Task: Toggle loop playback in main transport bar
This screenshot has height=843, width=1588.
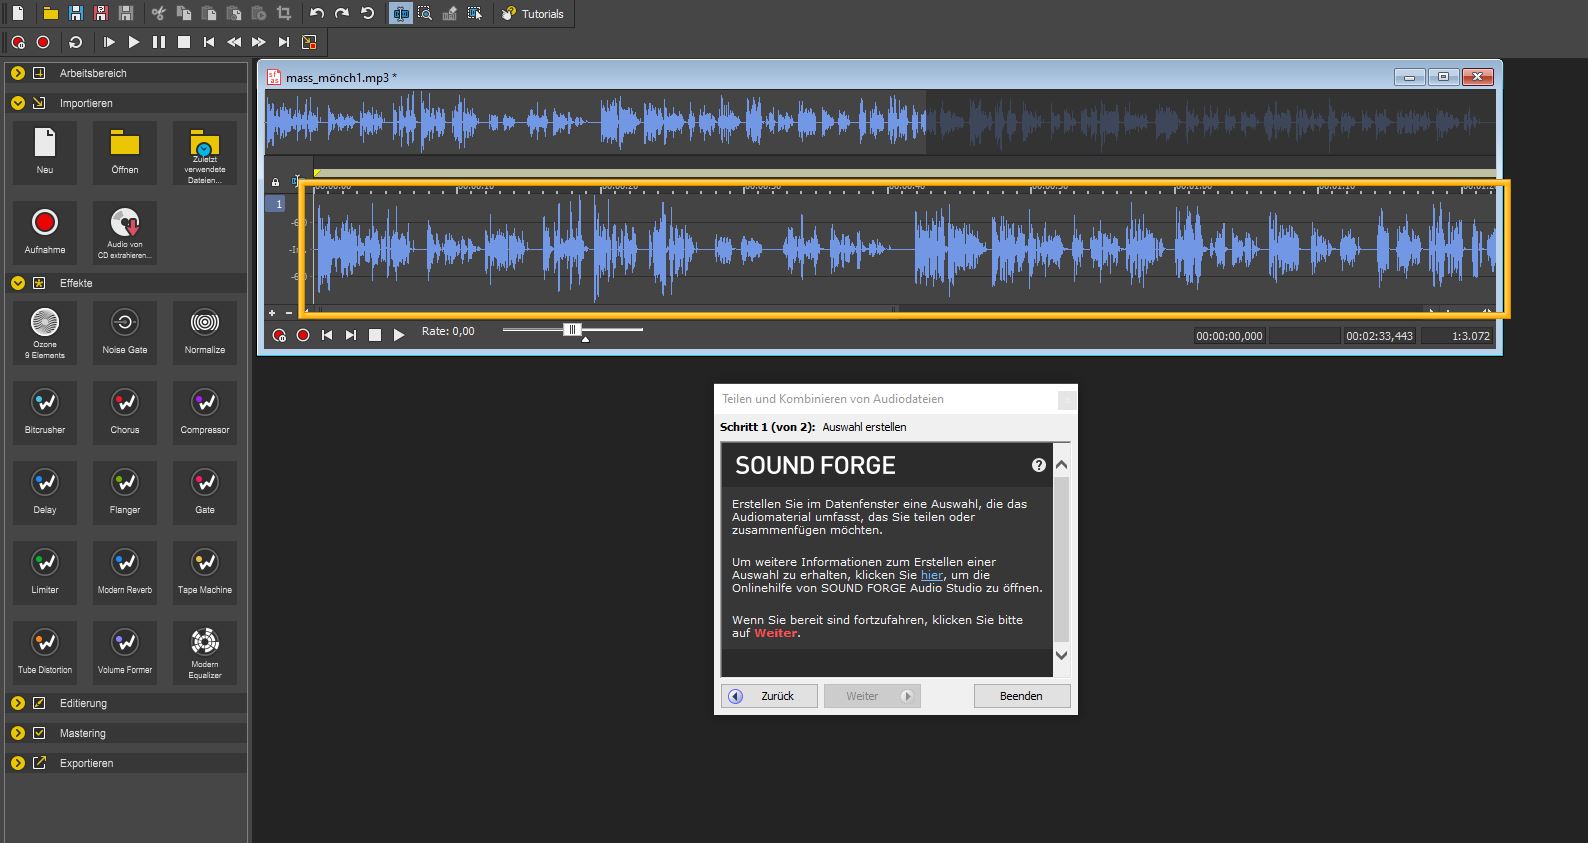Action: click(75, 42)
